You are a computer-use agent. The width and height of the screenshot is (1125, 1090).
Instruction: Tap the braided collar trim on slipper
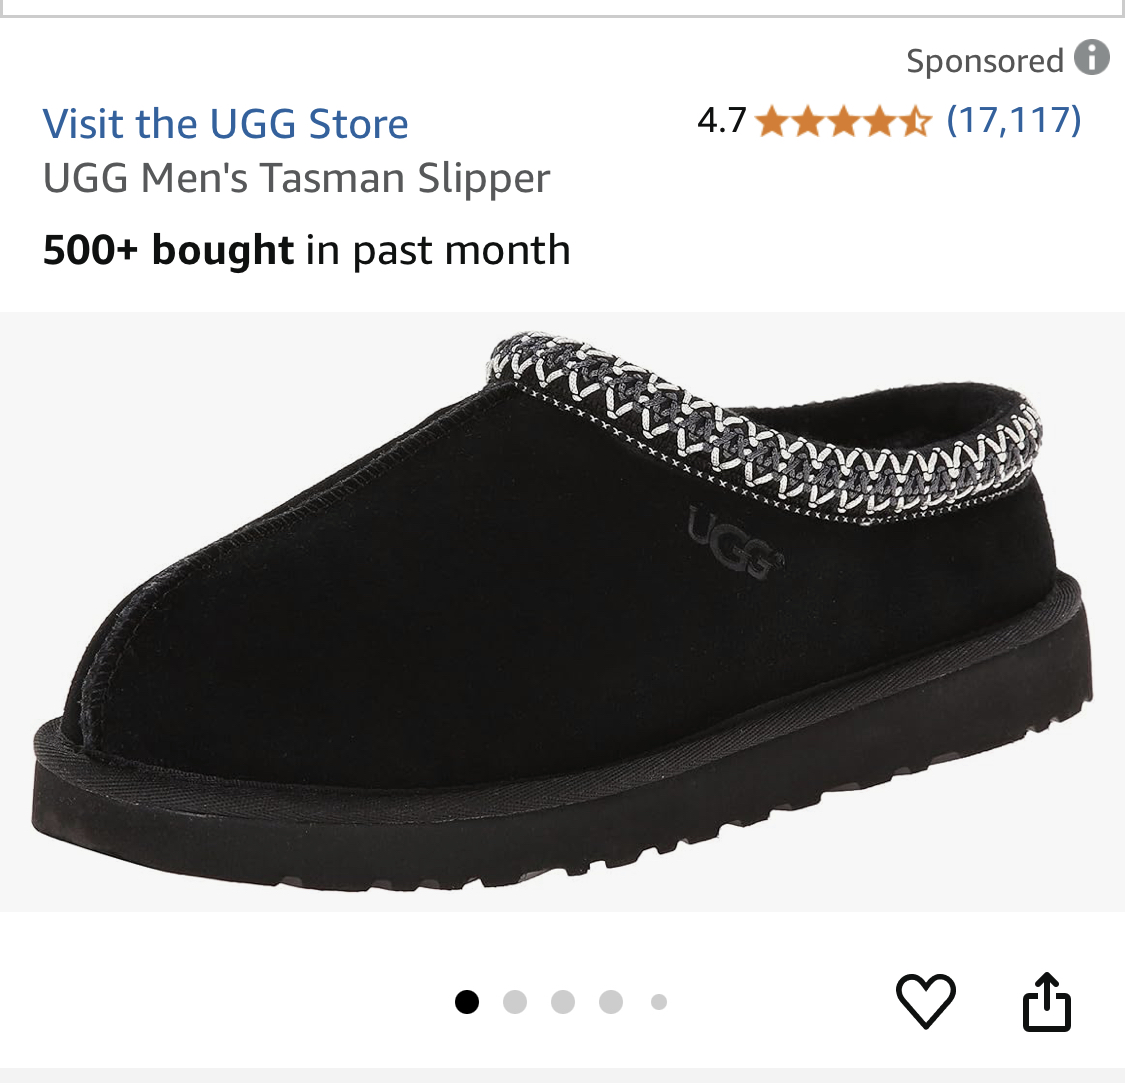coord(765,431)
